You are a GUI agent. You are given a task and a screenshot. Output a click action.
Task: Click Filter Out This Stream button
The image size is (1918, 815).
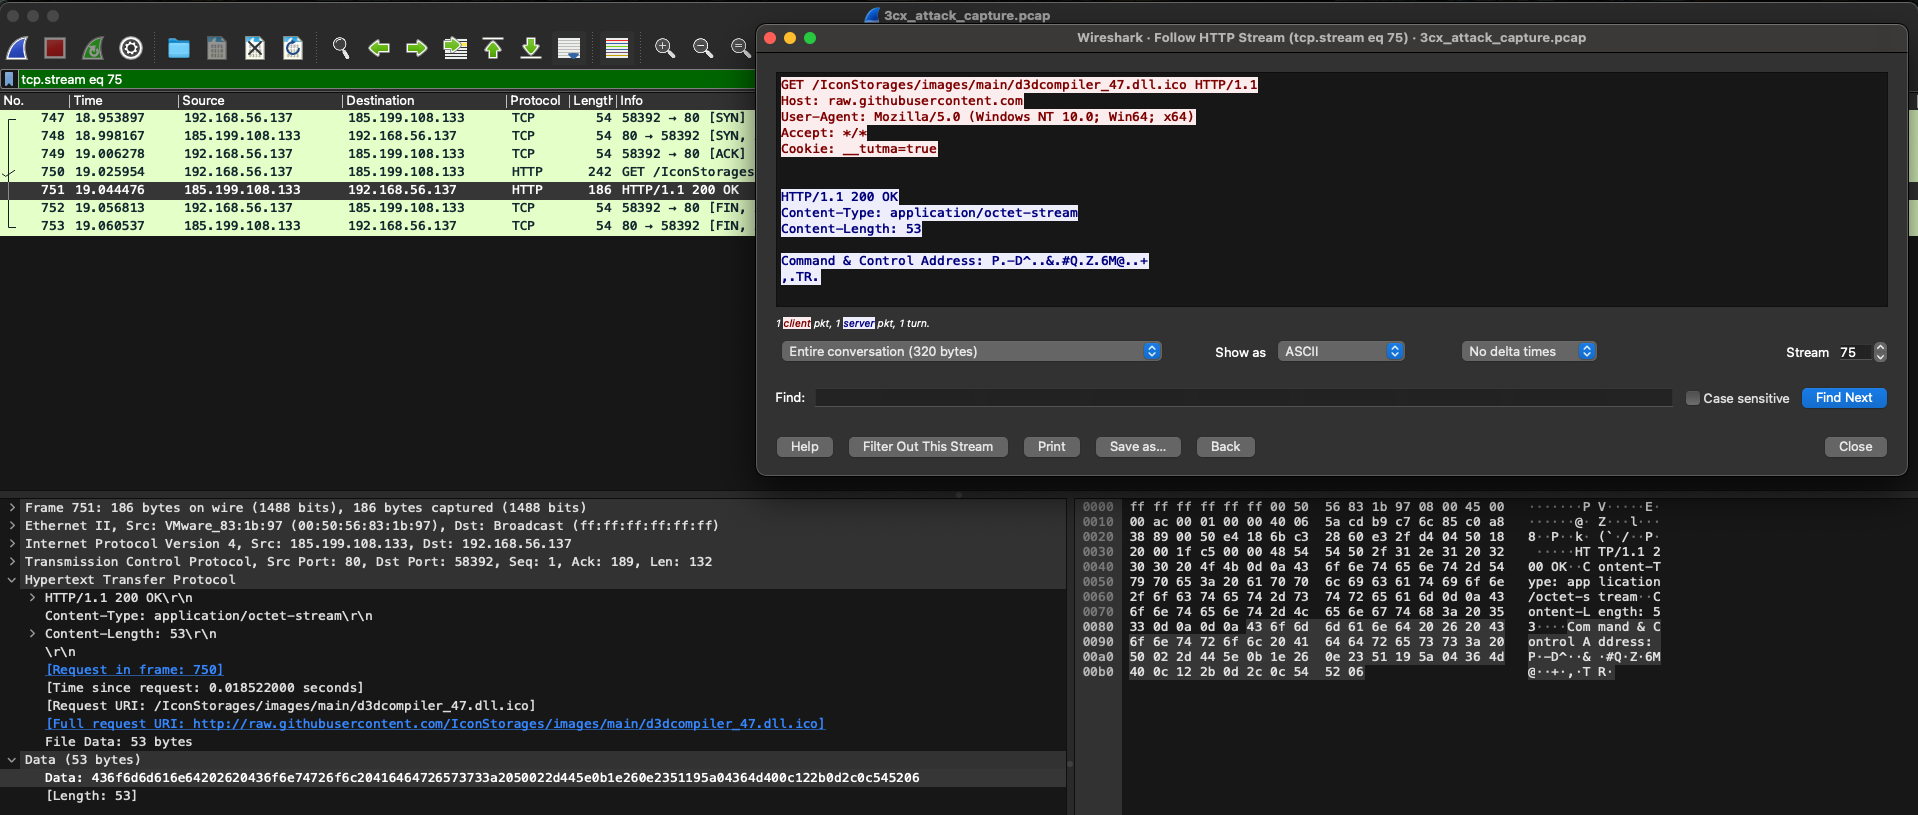[928, 447]
